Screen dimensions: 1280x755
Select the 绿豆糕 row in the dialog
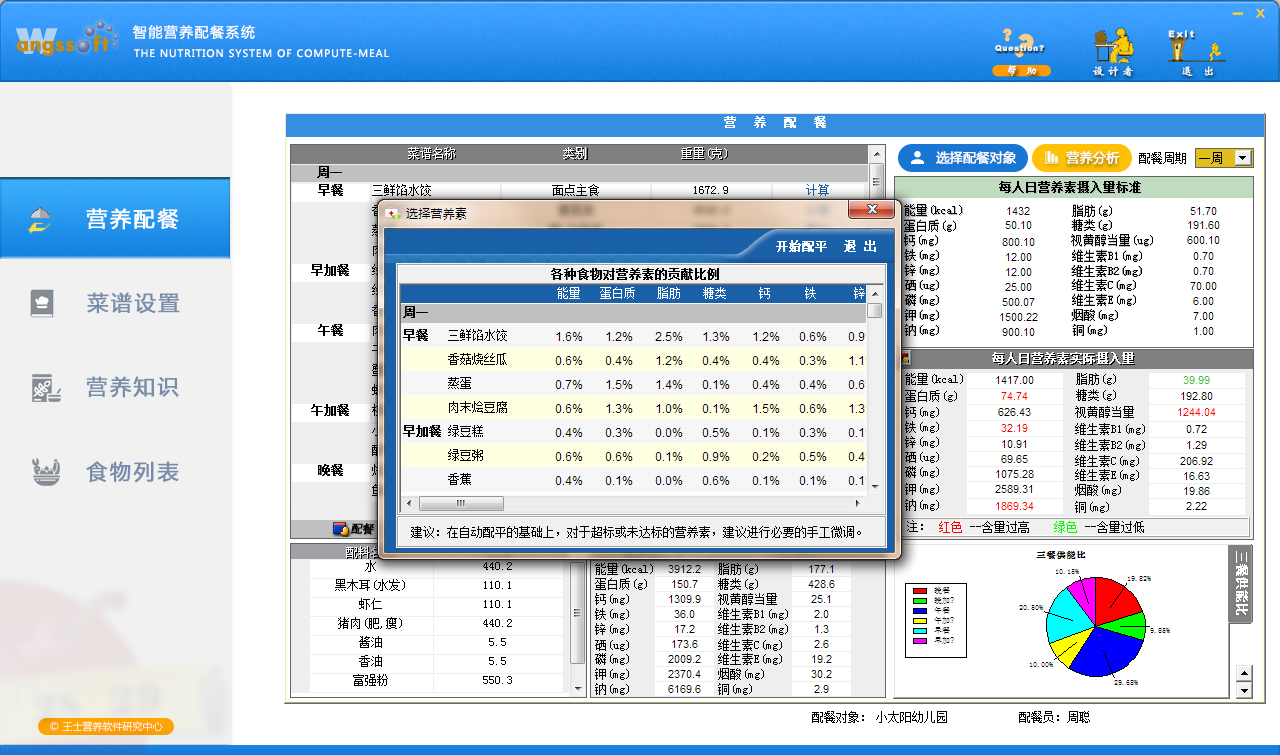click(633, 432)
